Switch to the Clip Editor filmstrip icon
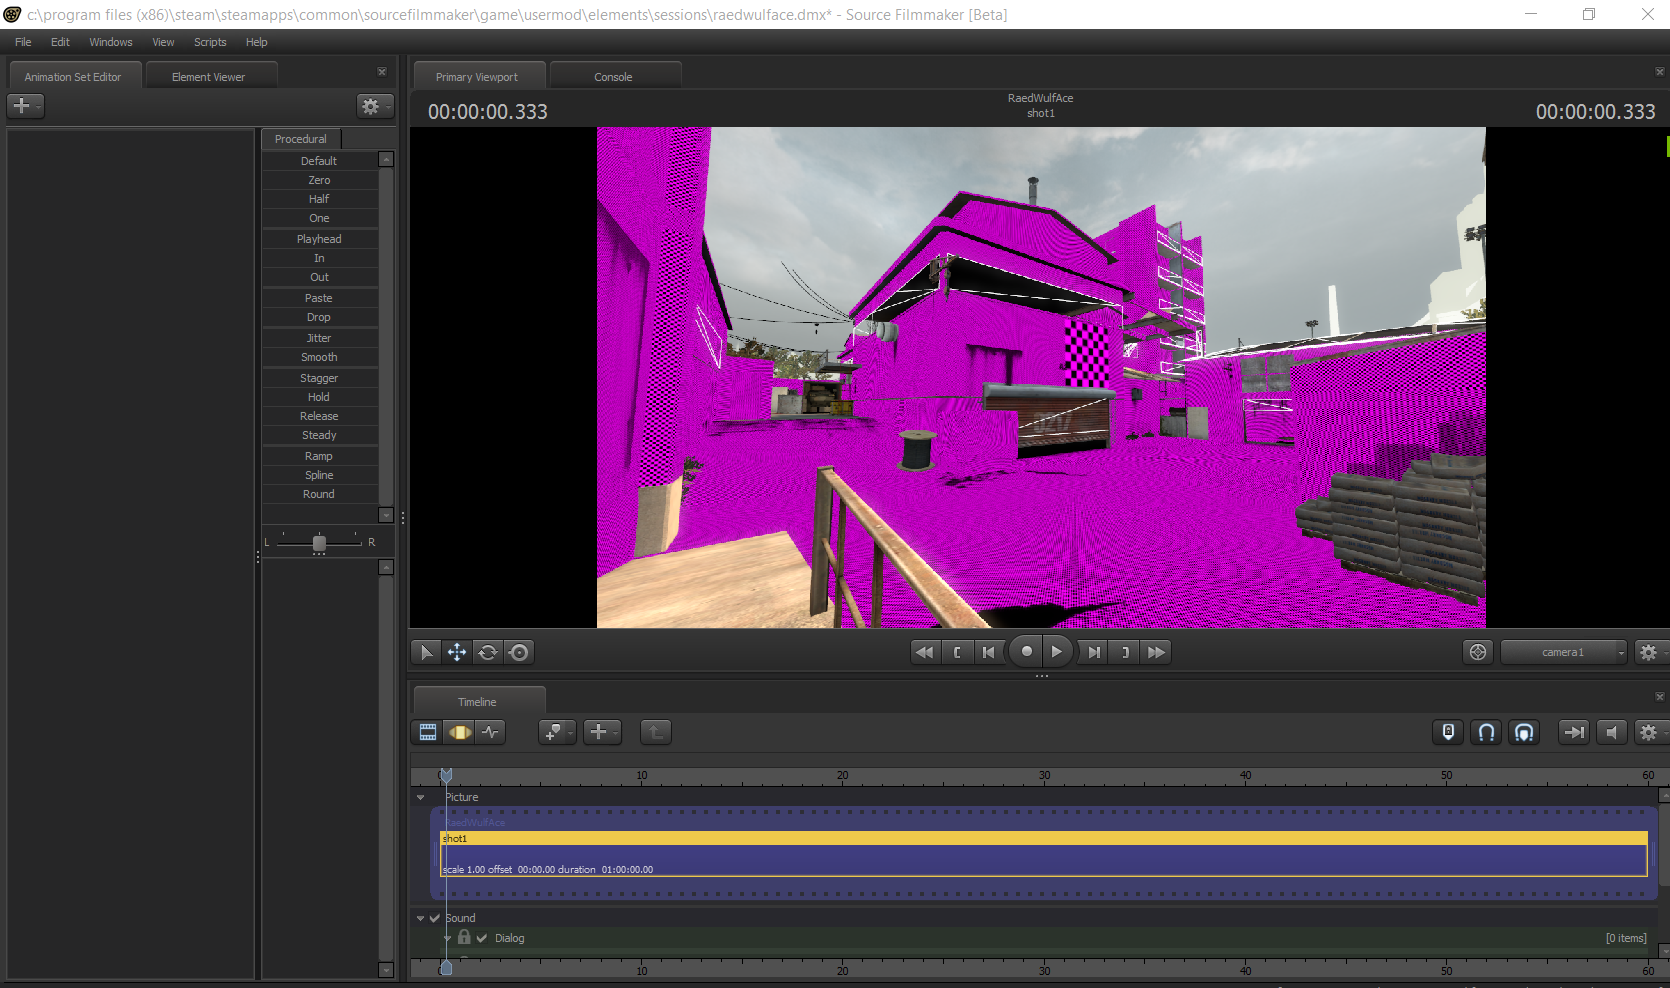The height and width of the screenshot is (988, 1670). [x=427, y=732]
